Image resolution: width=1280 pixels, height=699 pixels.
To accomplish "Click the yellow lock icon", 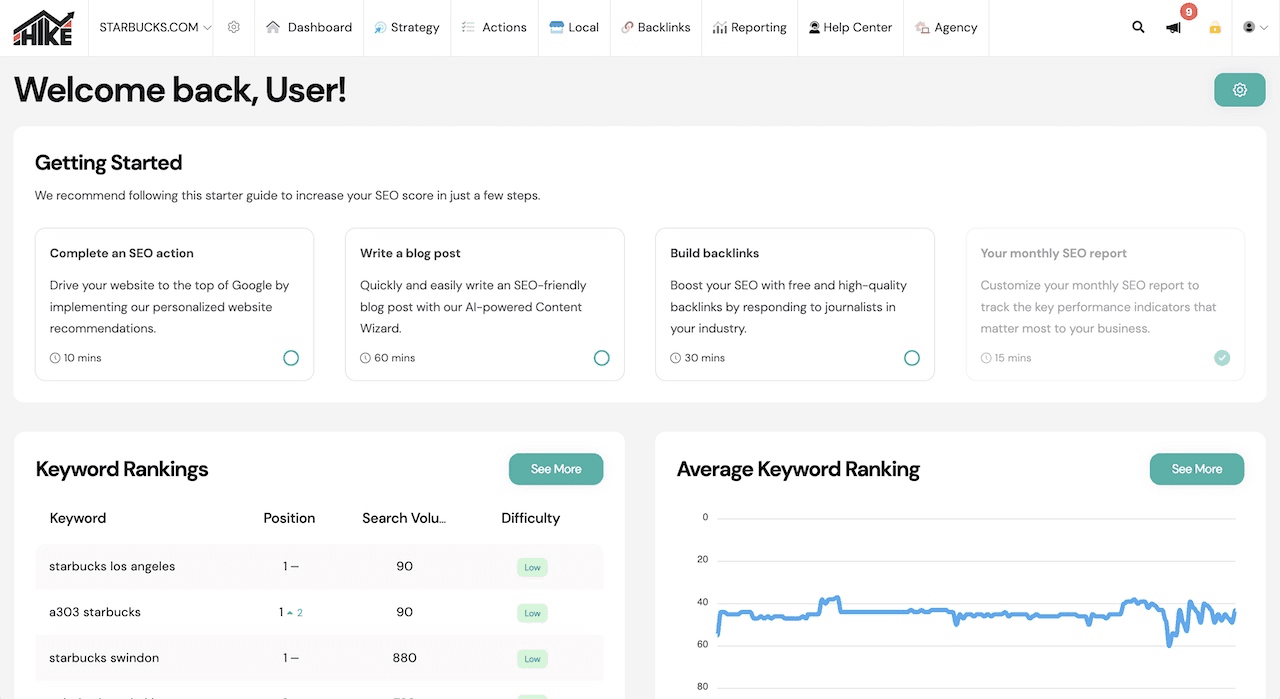I will (1215, 28).
